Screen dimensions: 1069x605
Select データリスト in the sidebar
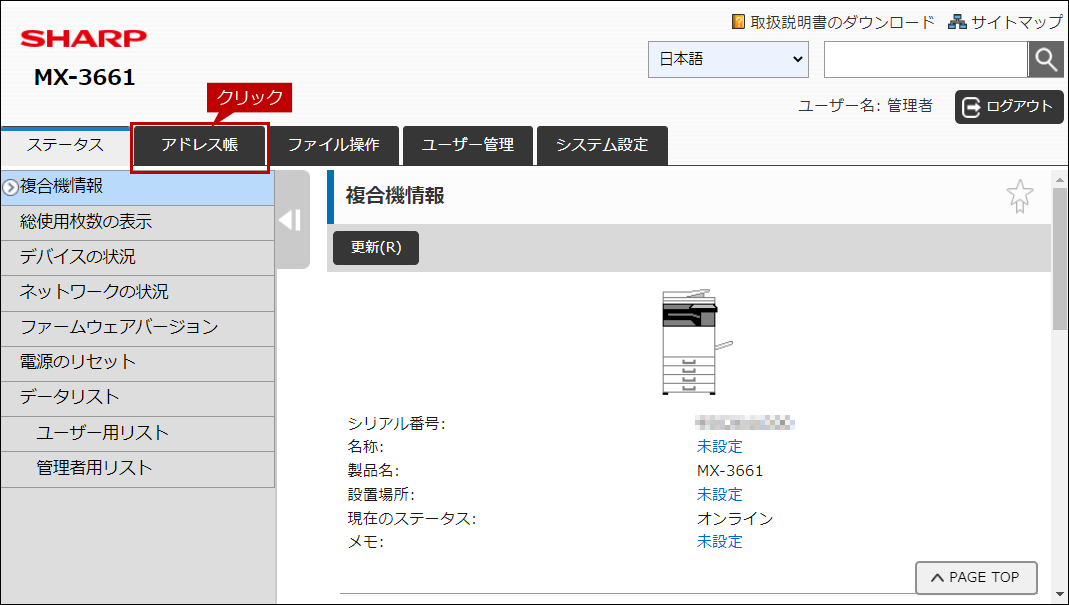point(138,398)
